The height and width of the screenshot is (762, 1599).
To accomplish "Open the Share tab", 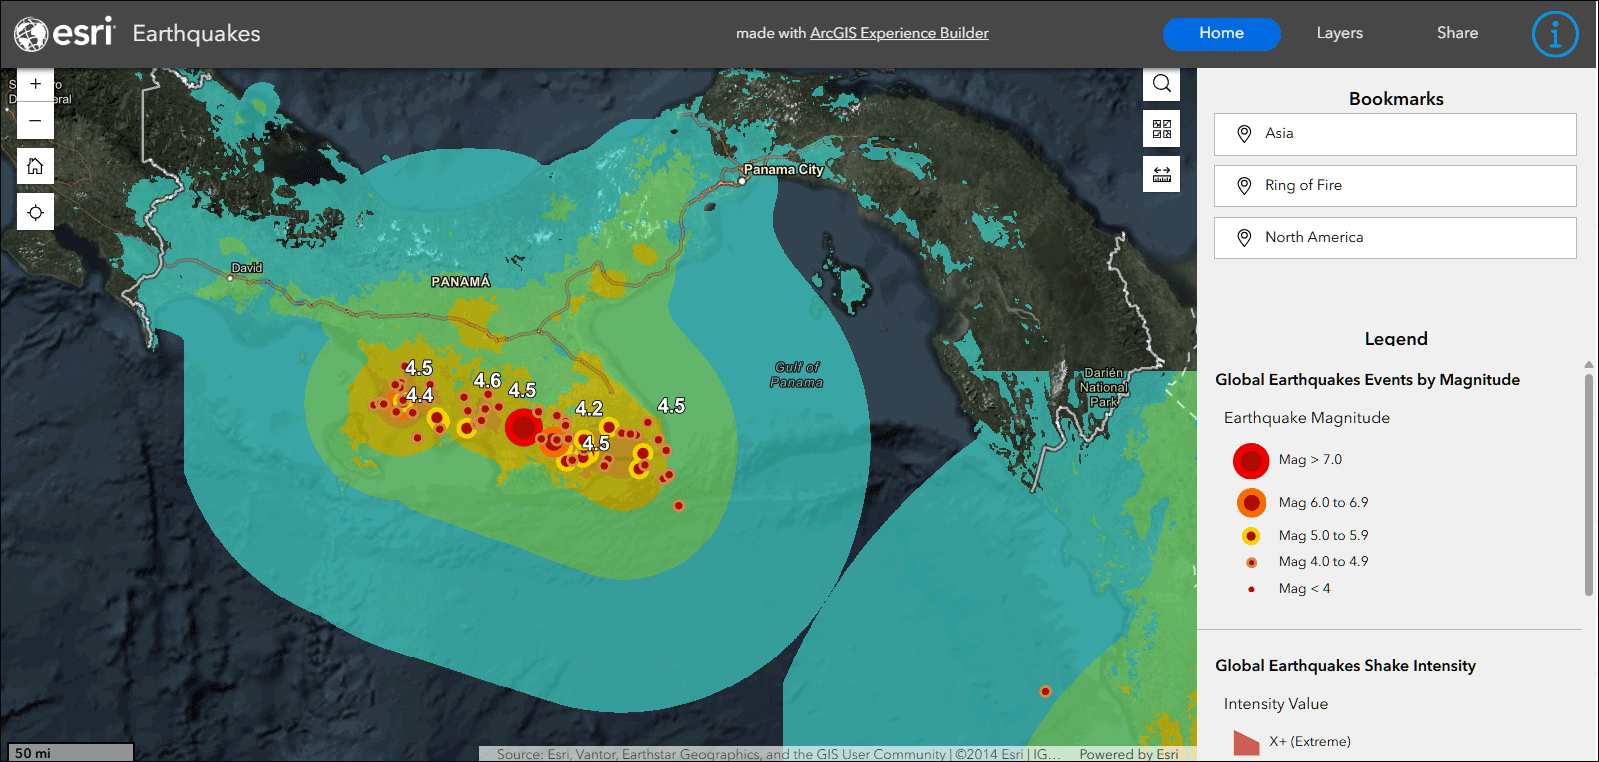I will [x=1457, y=33].
